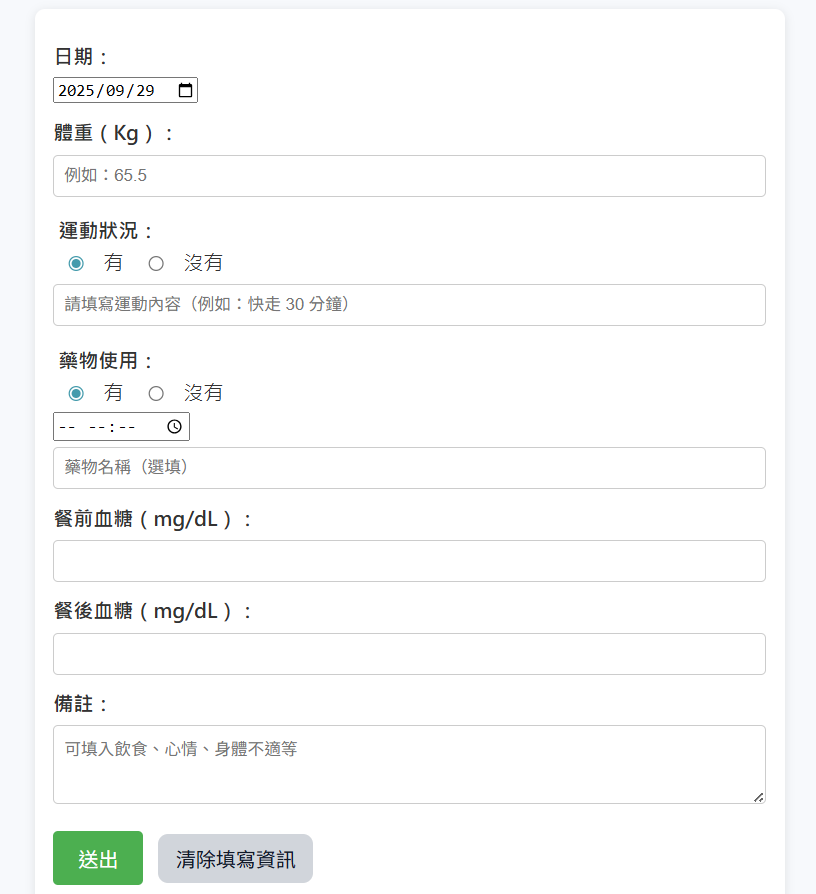816x894 pixels.
Task: Open the clock picker in medication time field
Action: point(174,427)
